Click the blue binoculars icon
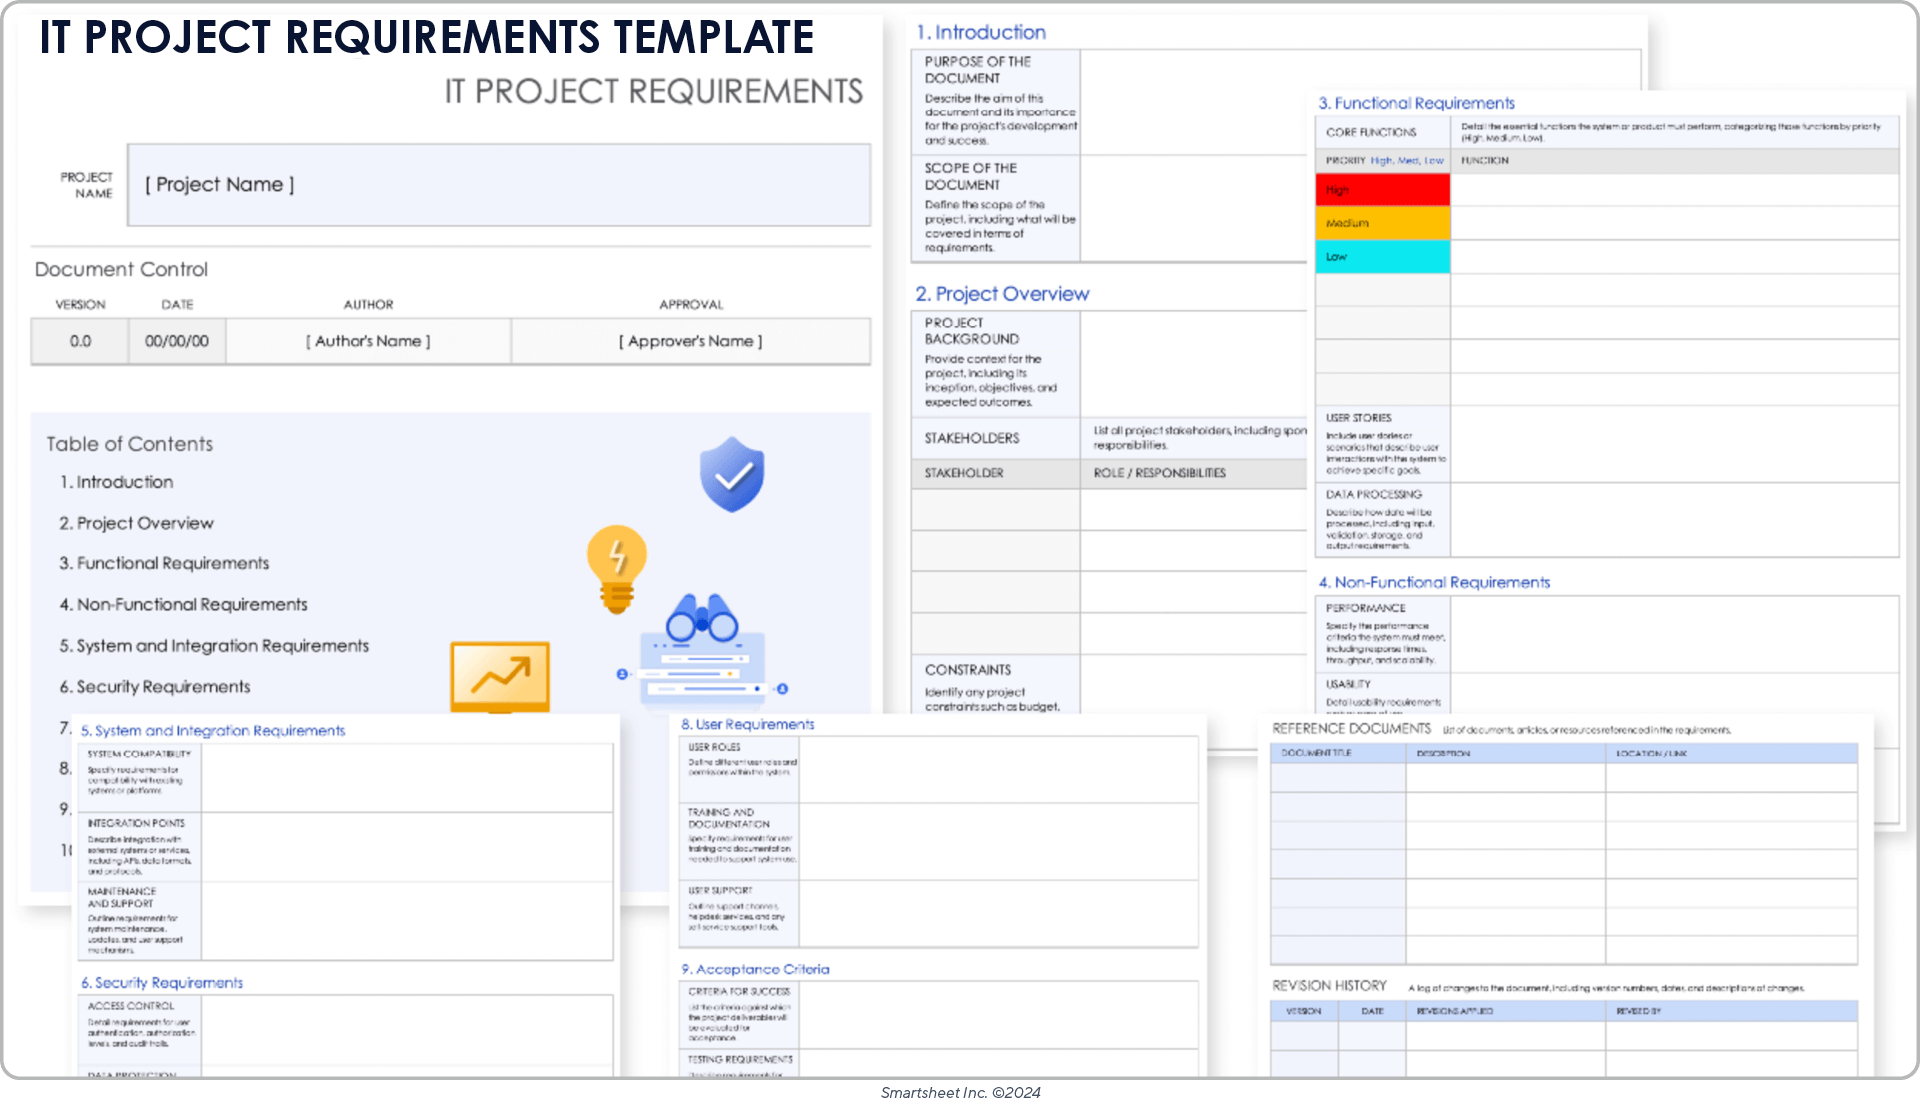 [702, 618]
